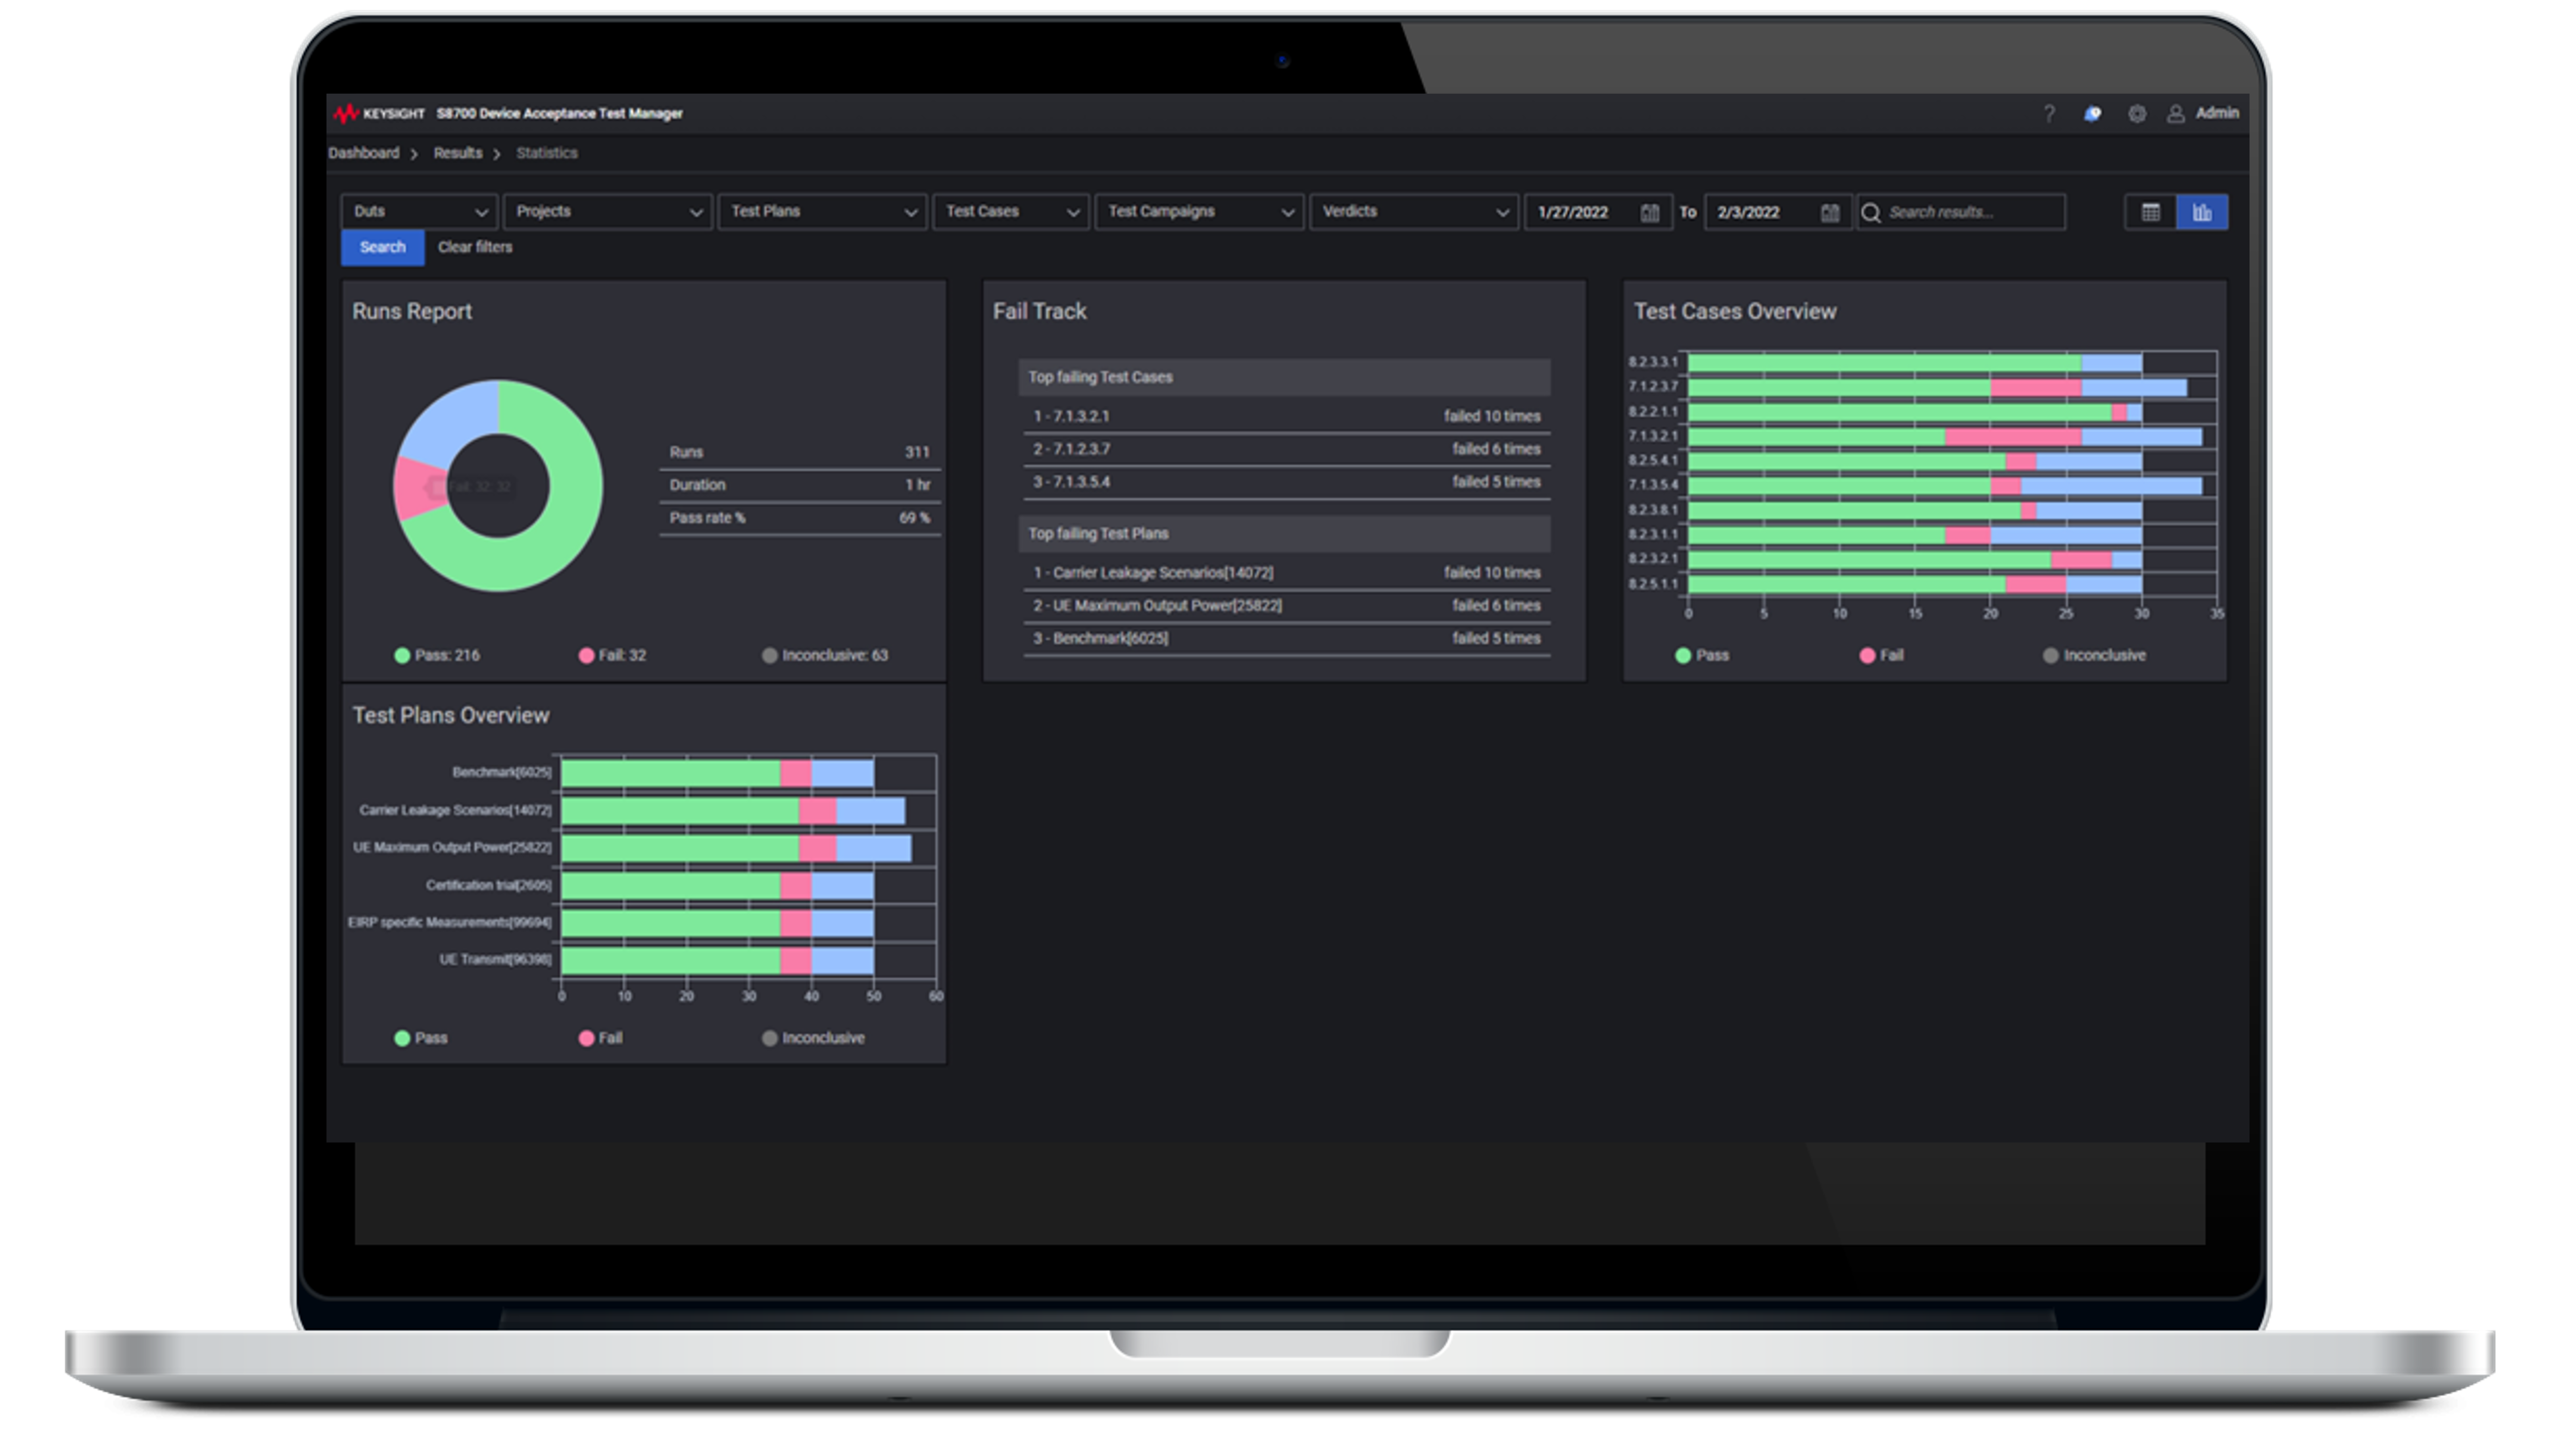2576x1445 pixels.
Task: Expand the Test Campaigns dropdown
Action: [x=1198, y=212]
